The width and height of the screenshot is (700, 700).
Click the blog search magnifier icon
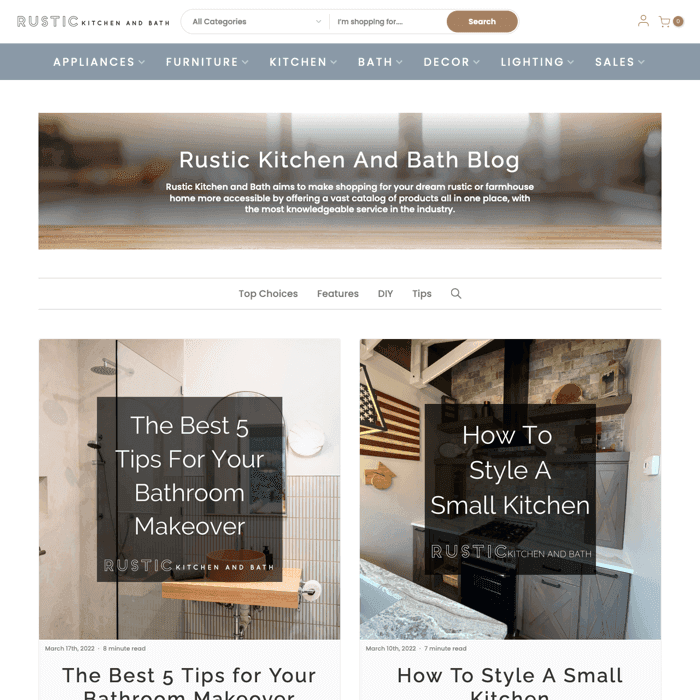455,293
